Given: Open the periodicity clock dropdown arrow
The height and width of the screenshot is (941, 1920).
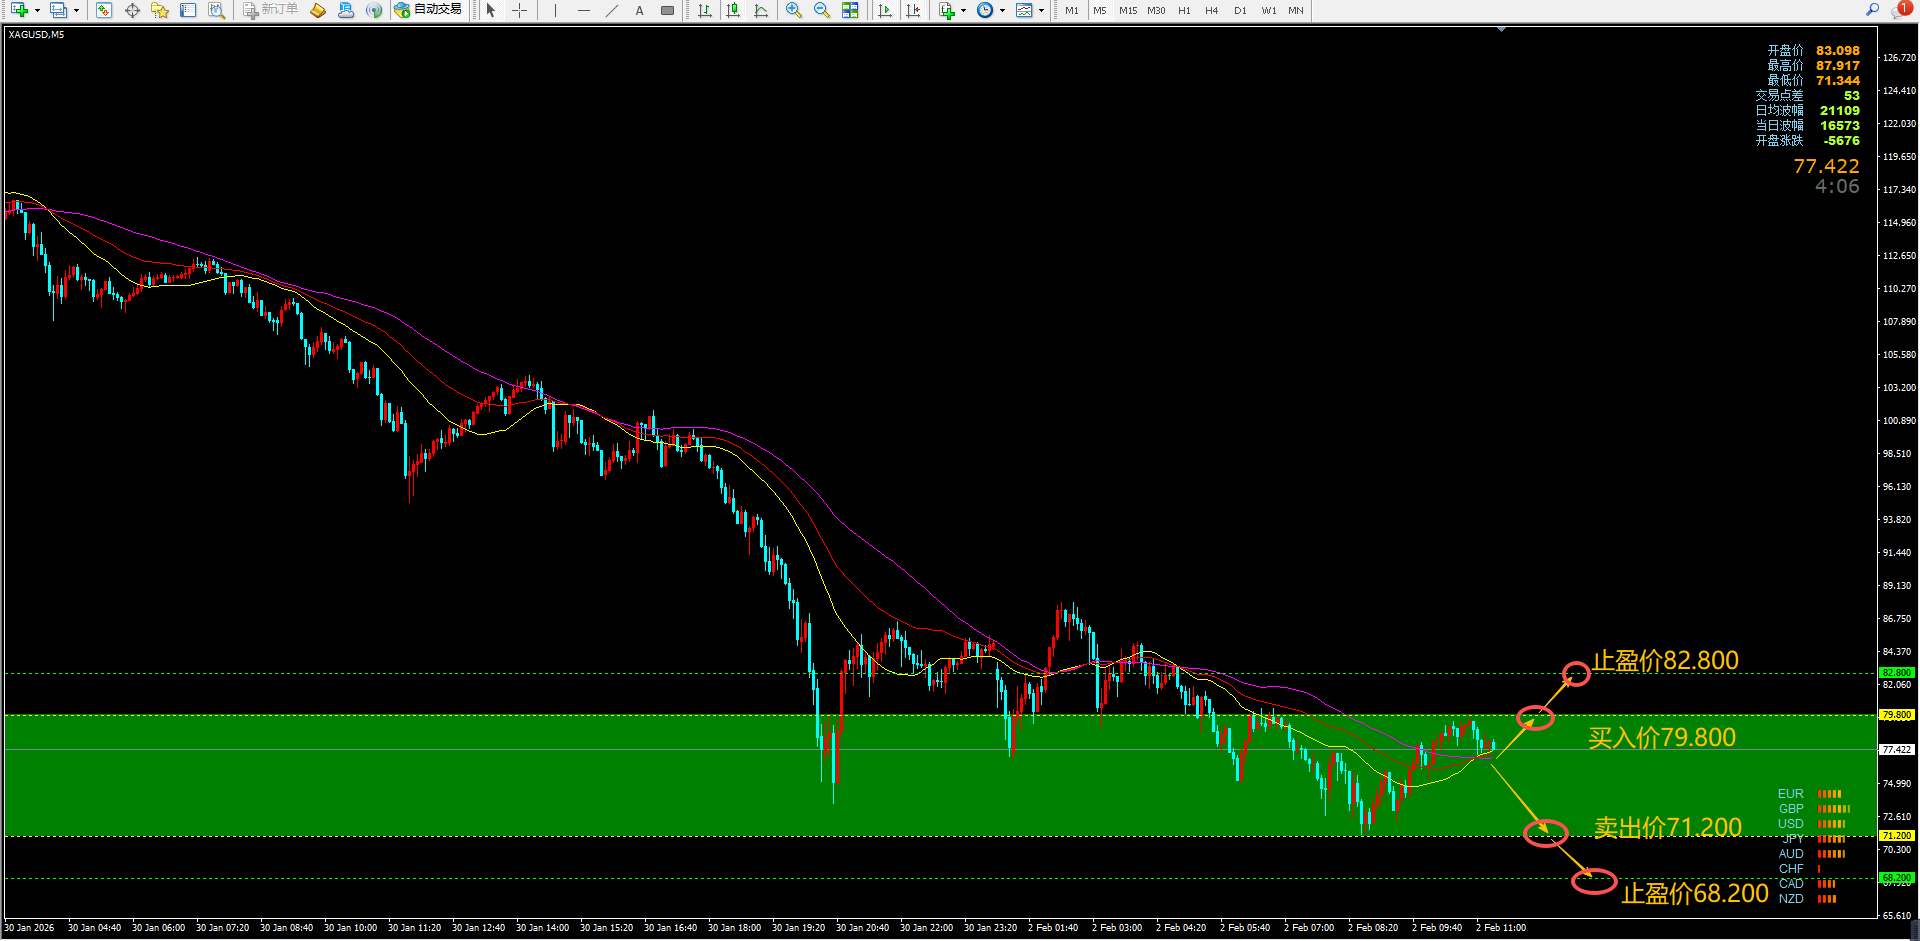Looking at the screenshot, I should pyautogui.click(x=1002, y=11).
